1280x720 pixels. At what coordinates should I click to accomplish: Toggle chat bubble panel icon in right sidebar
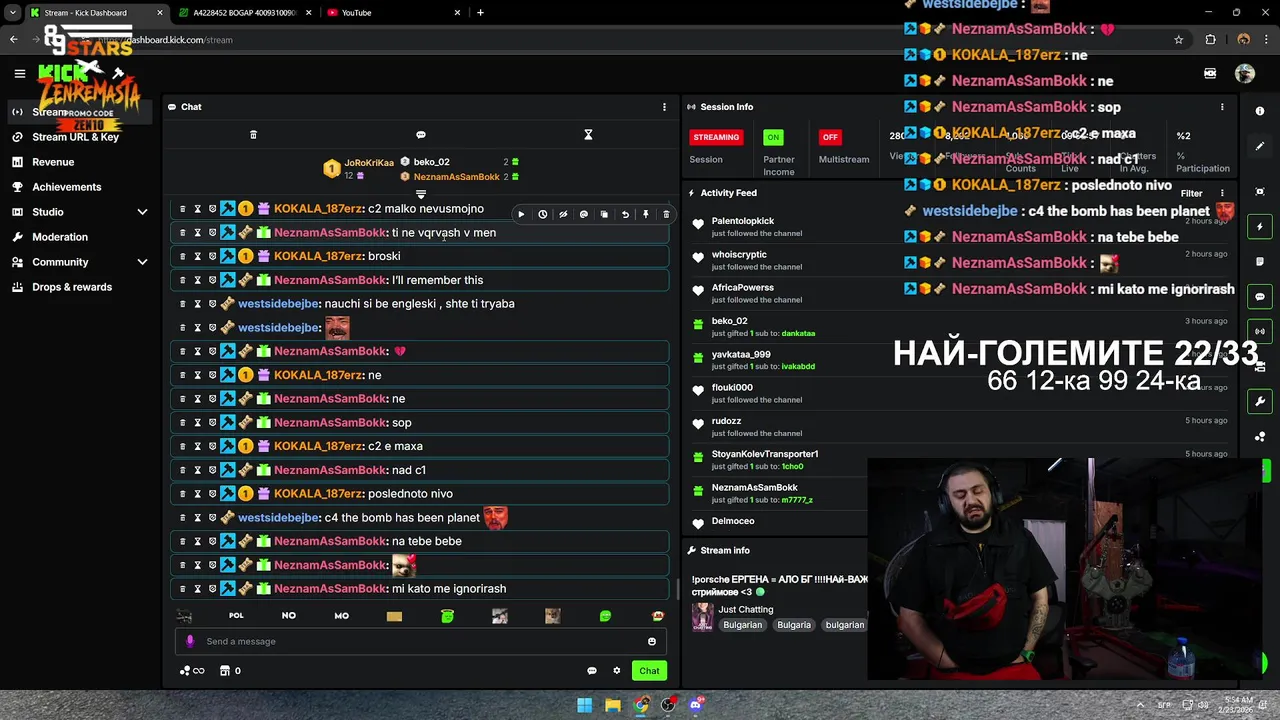point(1260,297)
